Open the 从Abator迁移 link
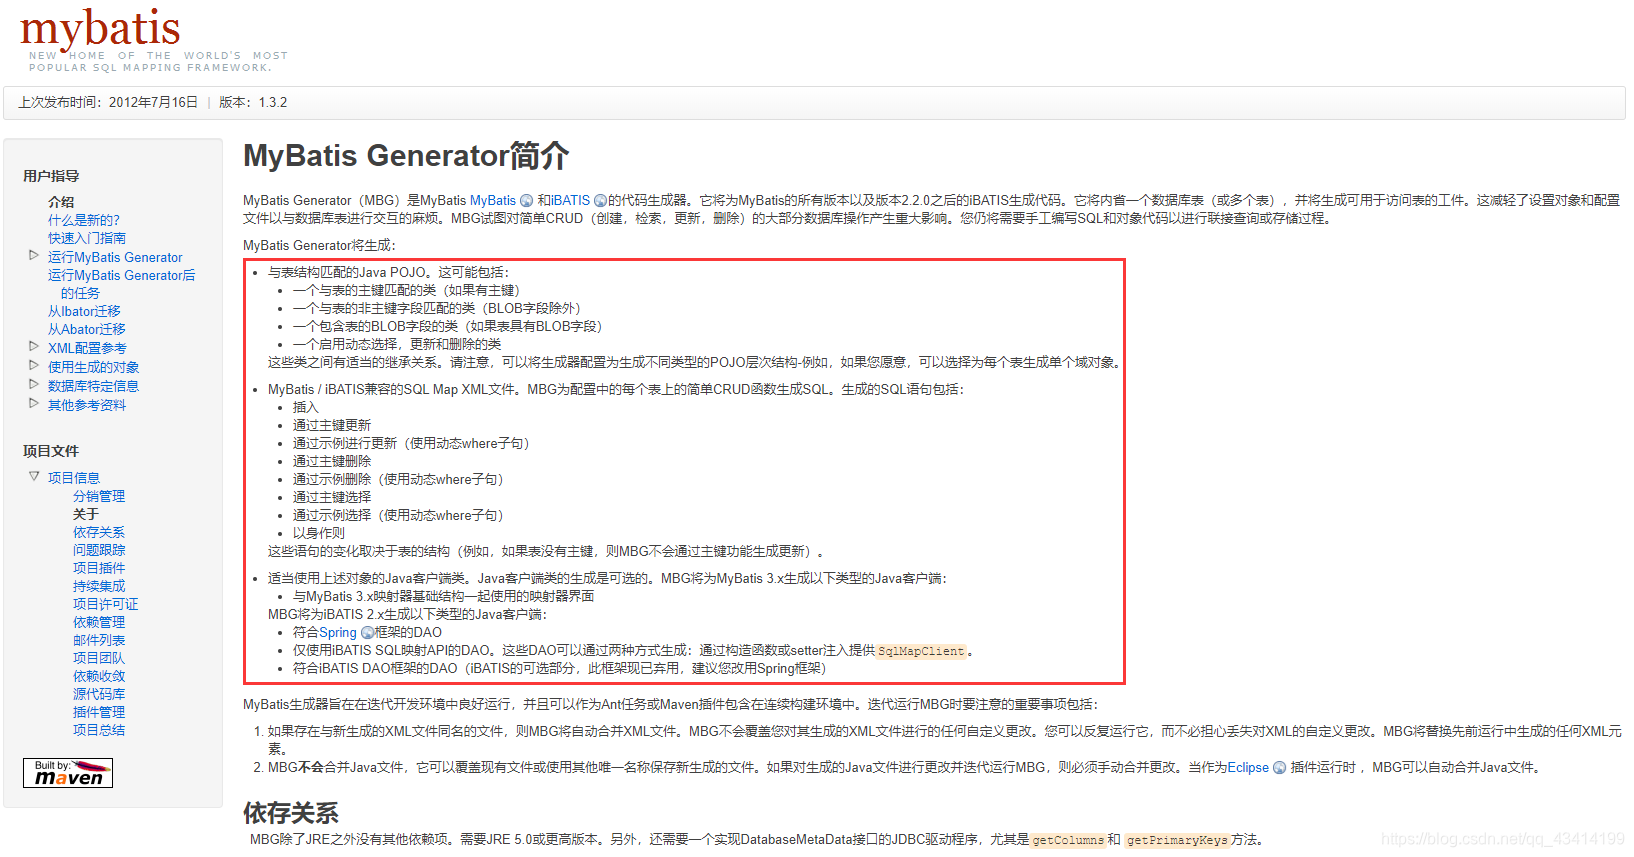 tap(87, 329)
